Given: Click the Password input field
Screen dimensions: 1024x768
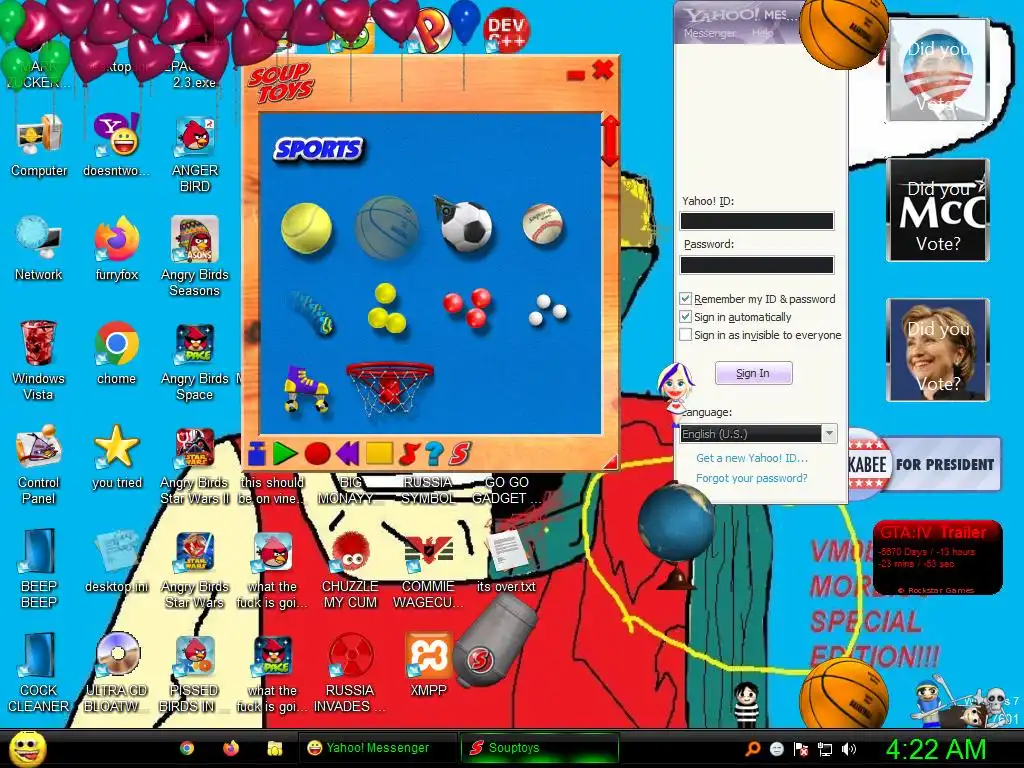Looking at the screenshot, I should click(756, 264).
